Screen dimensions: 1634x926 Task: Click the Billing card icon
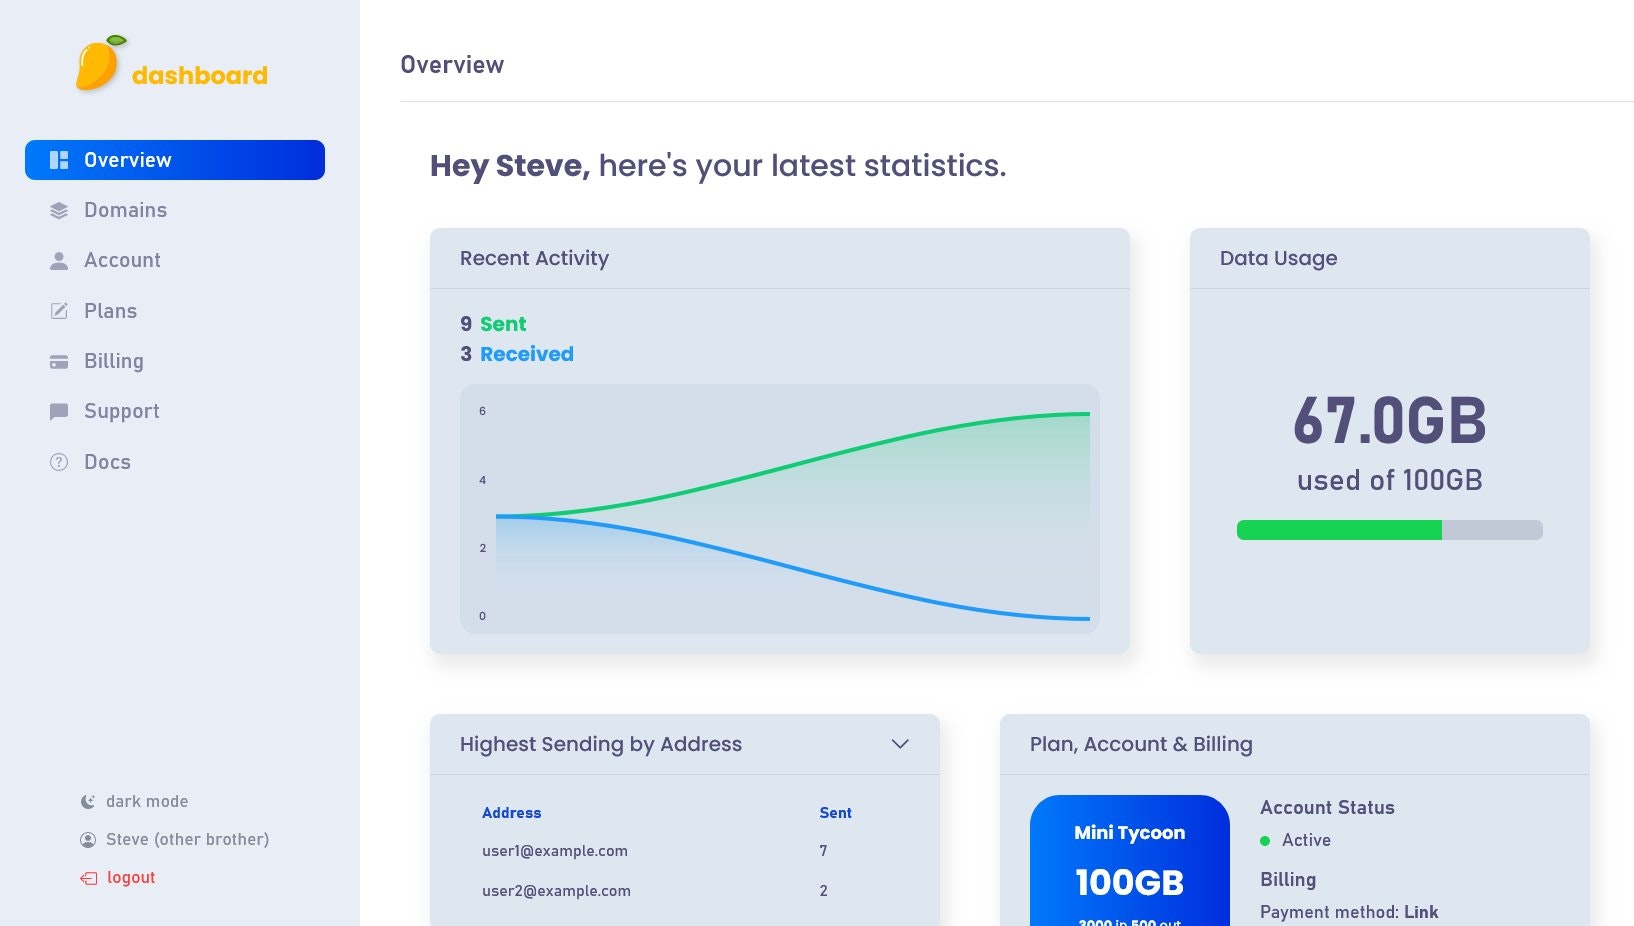[59, 361]
